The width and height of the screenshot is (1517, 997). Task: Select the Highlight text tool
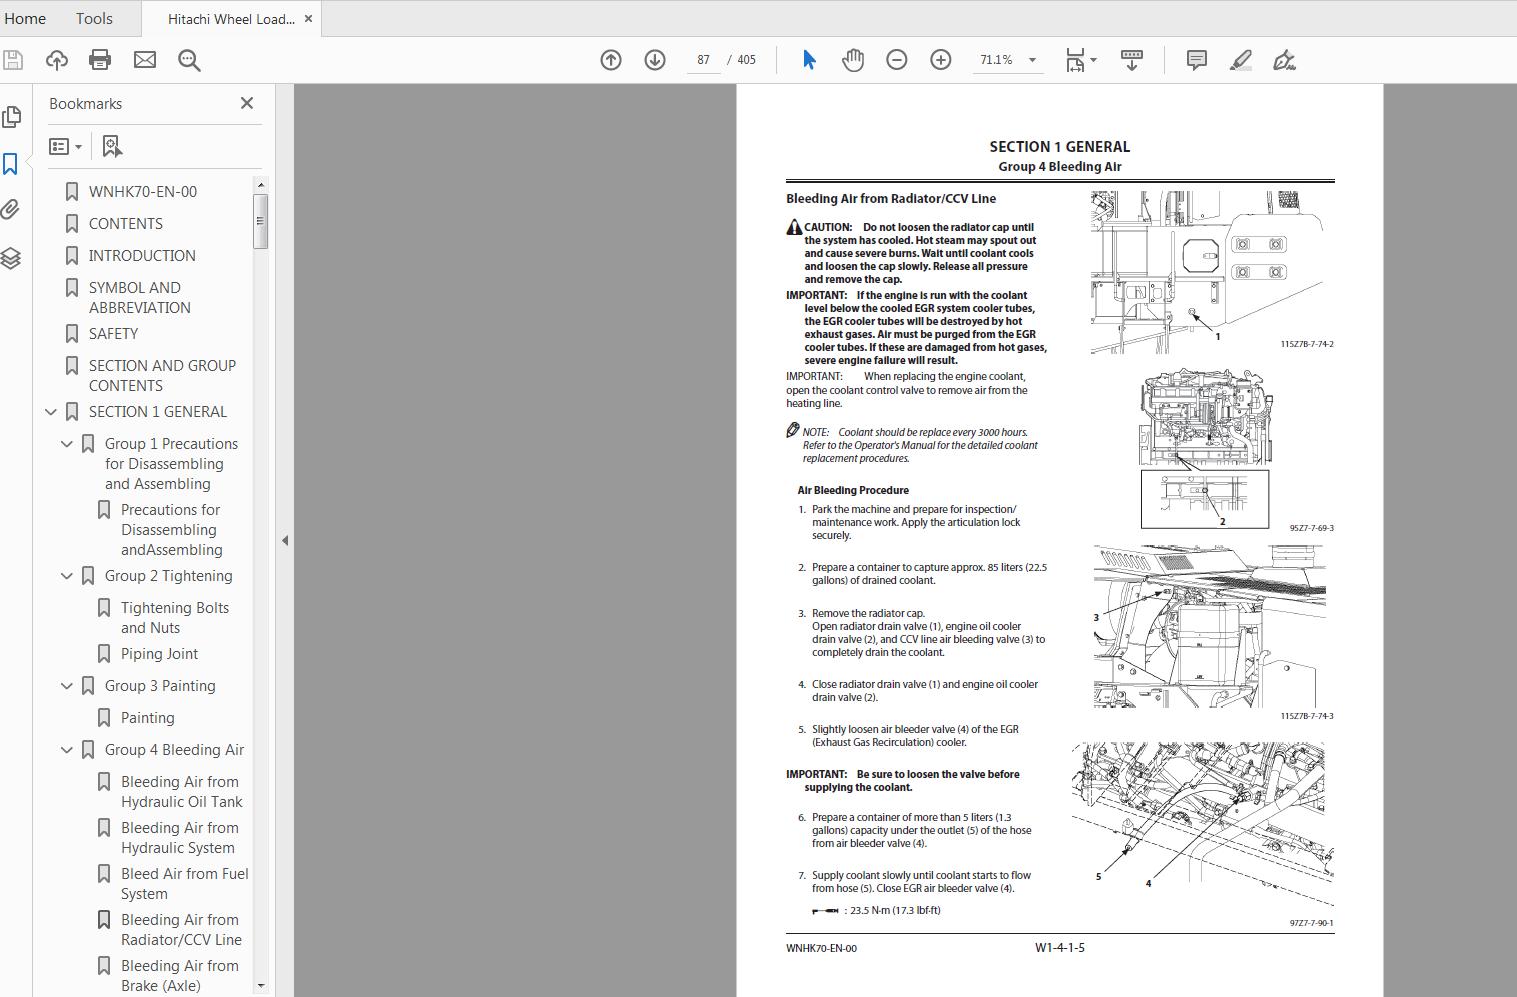point(1240,59)
